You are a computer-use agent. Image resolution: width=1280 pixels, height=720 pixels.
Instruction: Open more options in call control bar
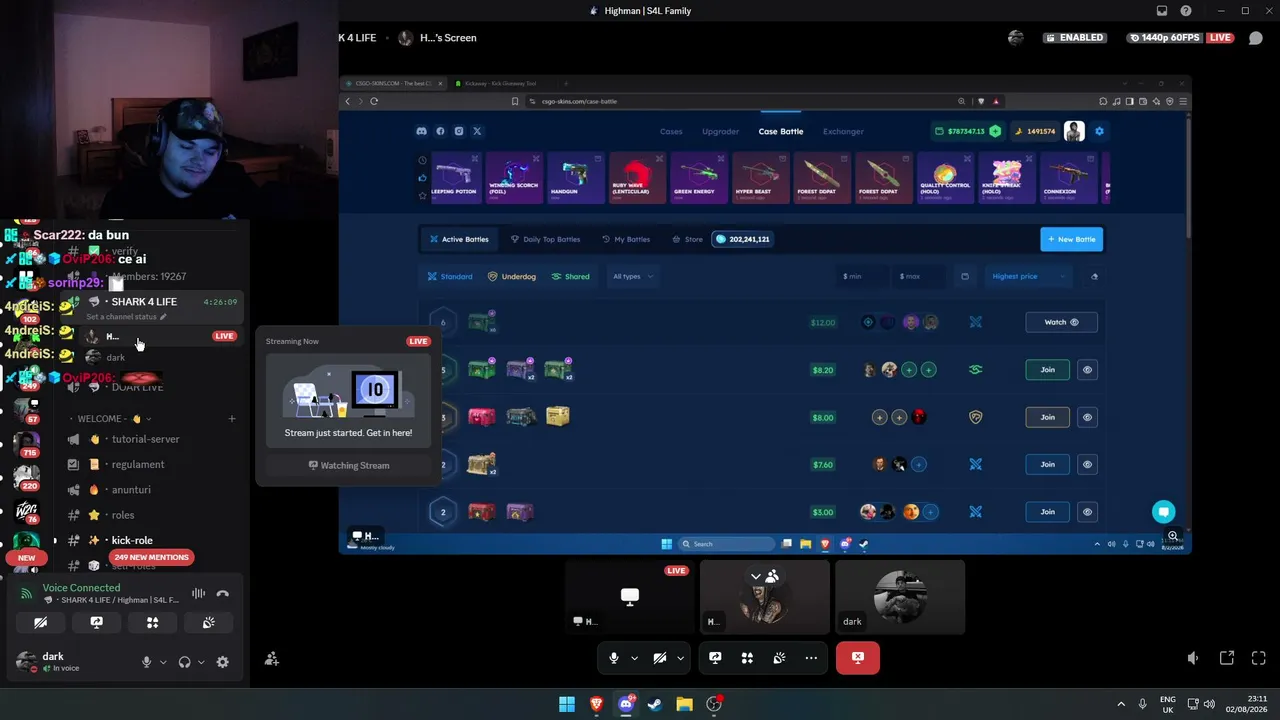click(811, 658)
